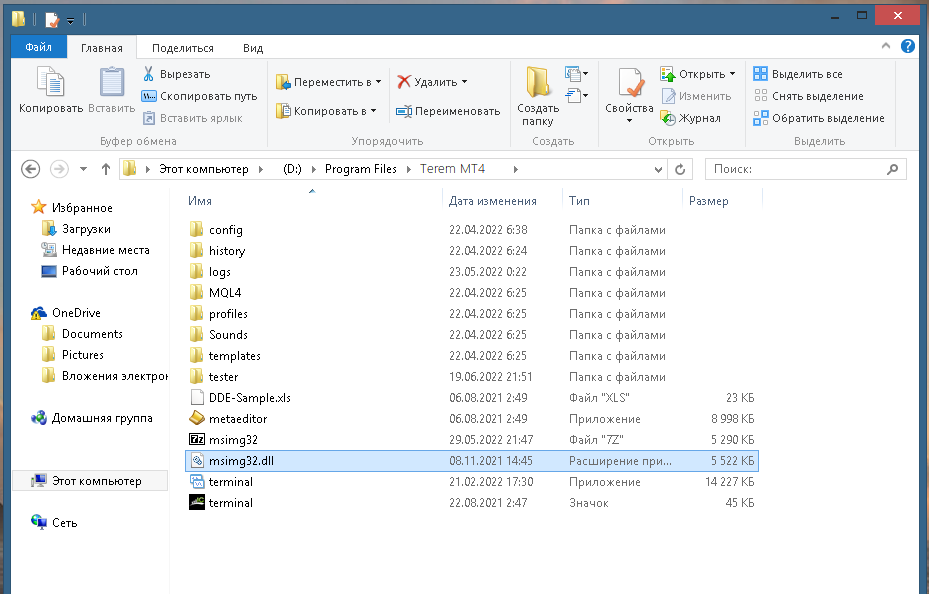Screen dimensions: 929x594
Task: Click the Delete (Удалить) red X icon
Action: pyautogui.click(x=404, y=82)
